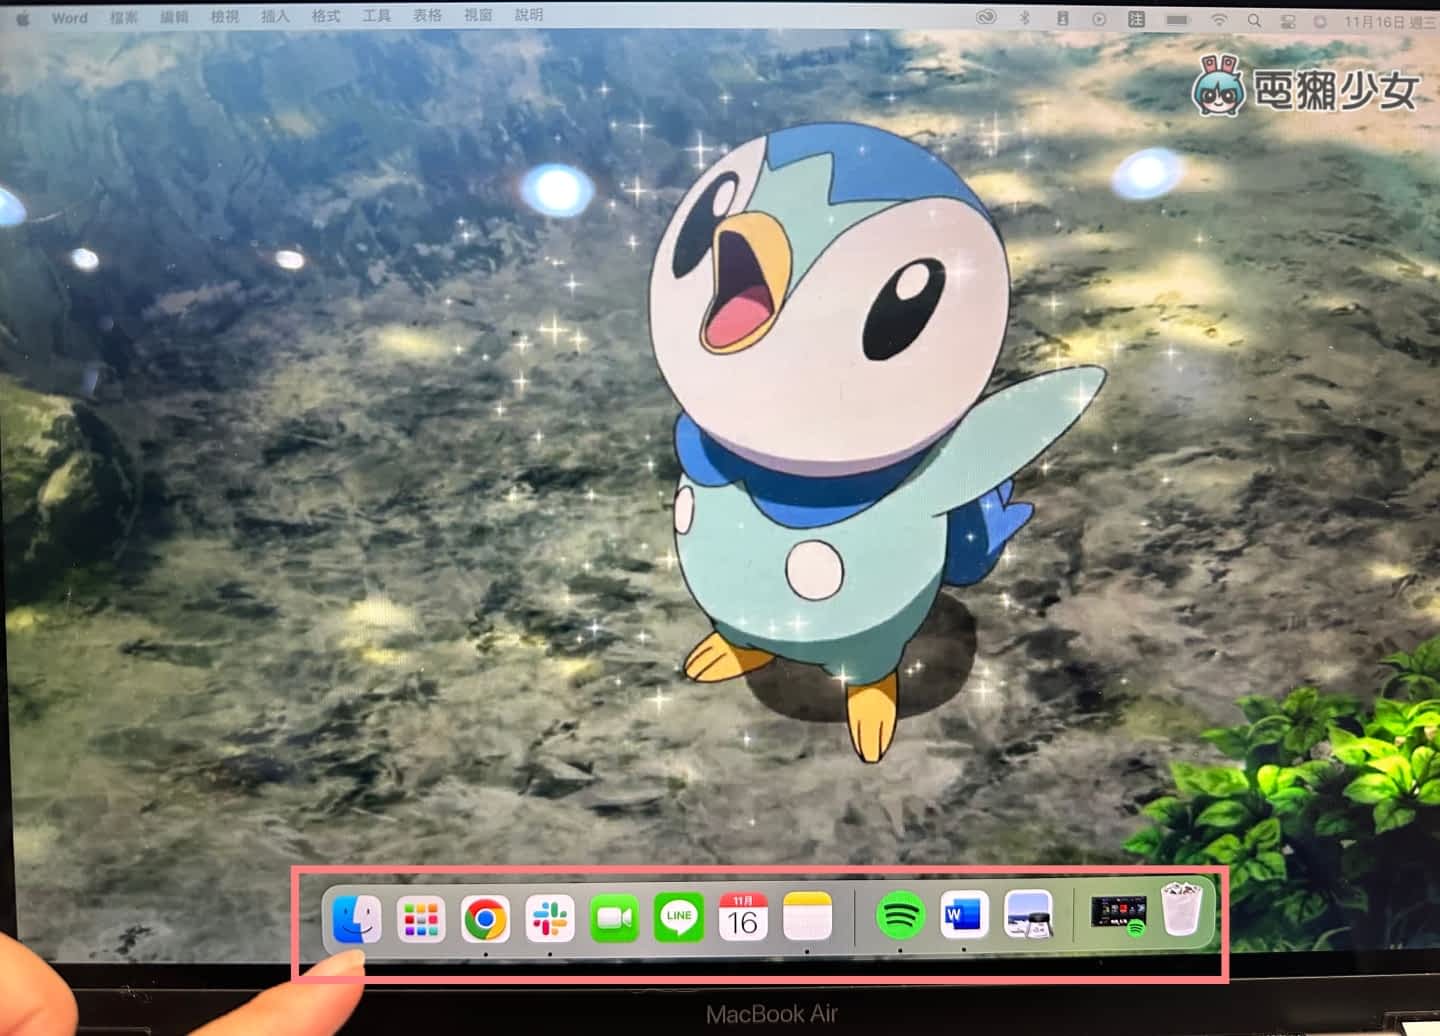Open the 工具 menu
Viewport: 1440px width, 1036px height.
(x=376, y=16)
